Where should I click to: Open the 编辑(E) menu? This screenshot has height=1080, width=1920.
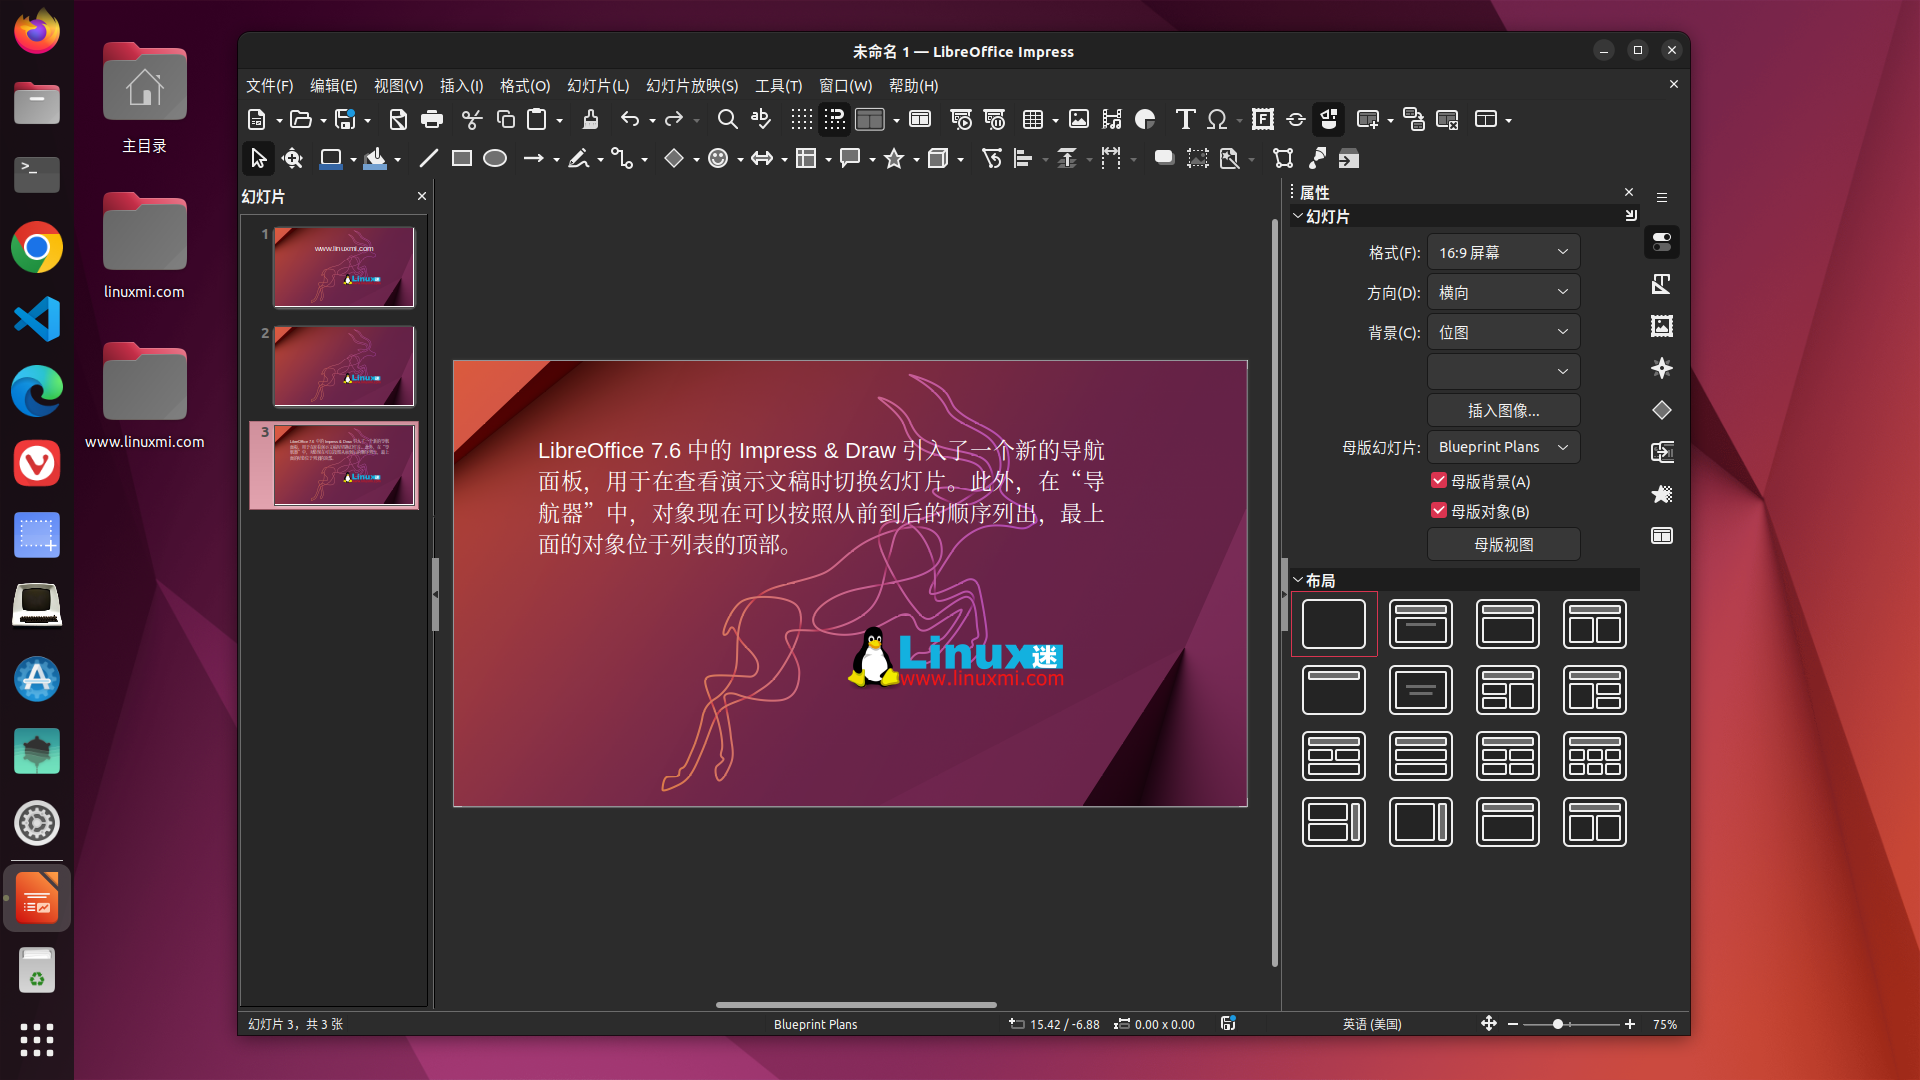(333, 85)
